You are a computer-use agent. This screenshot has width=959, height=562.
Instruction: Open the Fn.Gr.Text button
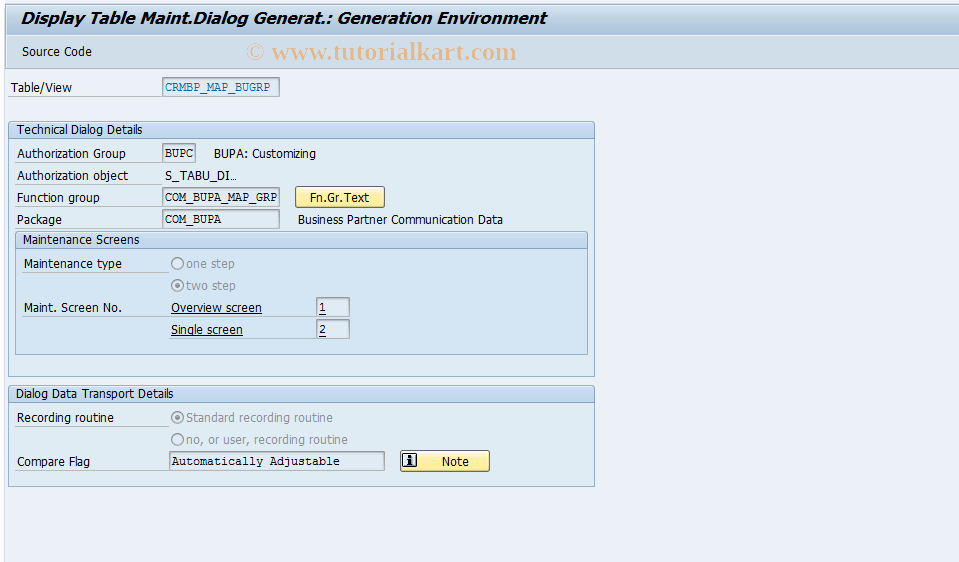(340, 198)
